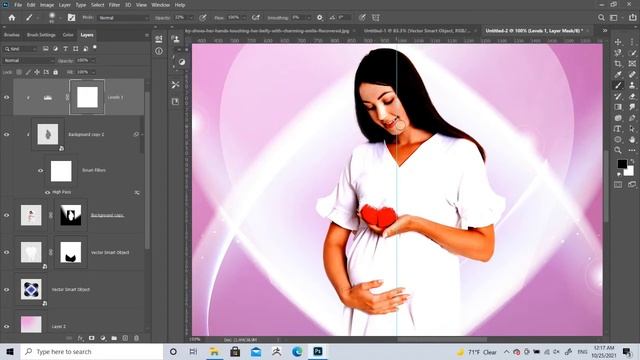Hide the Background copy 2 layer
The height and width of the screenshot is (360, 640).
[7, 134]
